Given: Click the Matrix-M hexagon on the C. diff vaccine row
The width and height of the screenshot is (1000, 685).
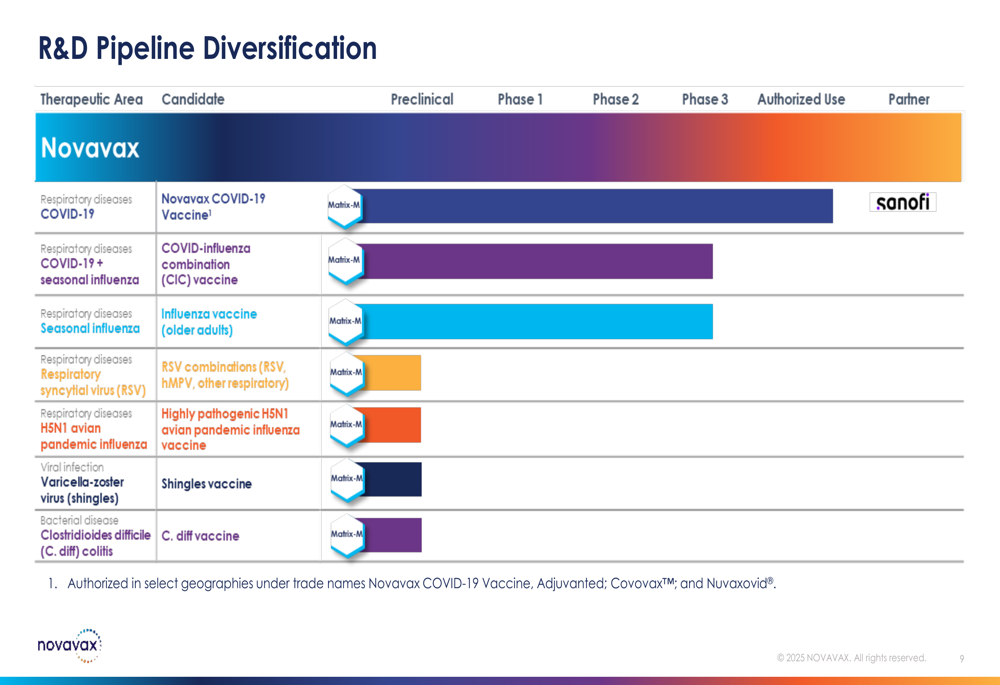Looking at the screenshot, I should 347,534.
